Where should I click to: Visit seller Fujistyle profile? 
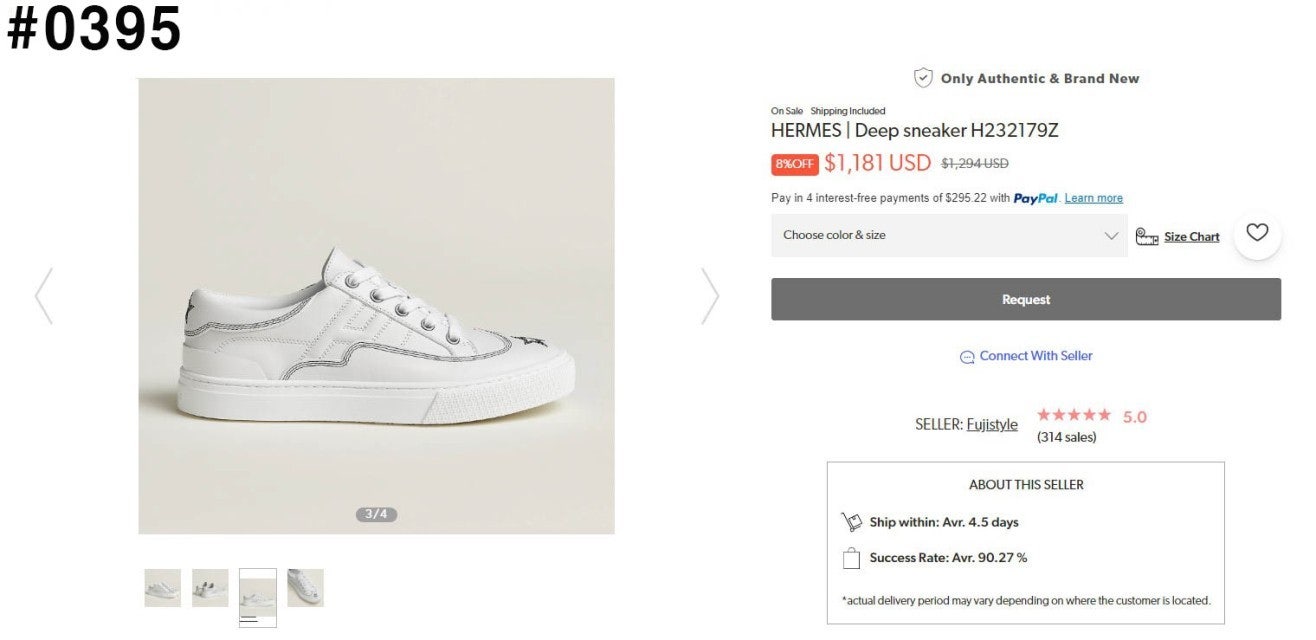point(991,424)
